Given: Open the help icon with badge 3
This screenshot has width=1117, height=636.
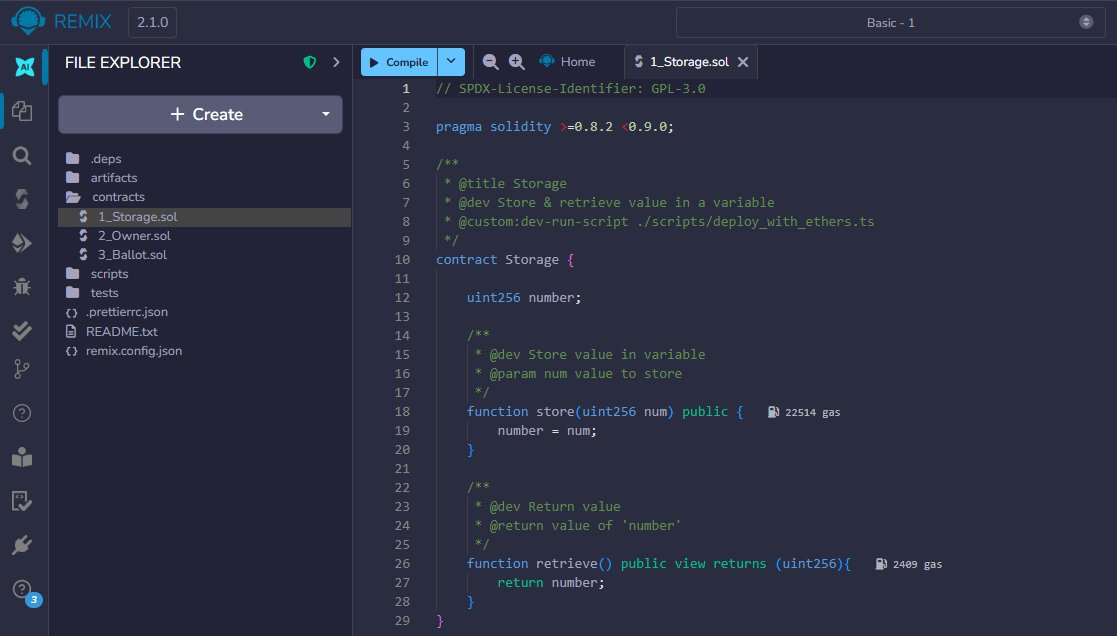Looking at the screenshot, I should (24, 590).
